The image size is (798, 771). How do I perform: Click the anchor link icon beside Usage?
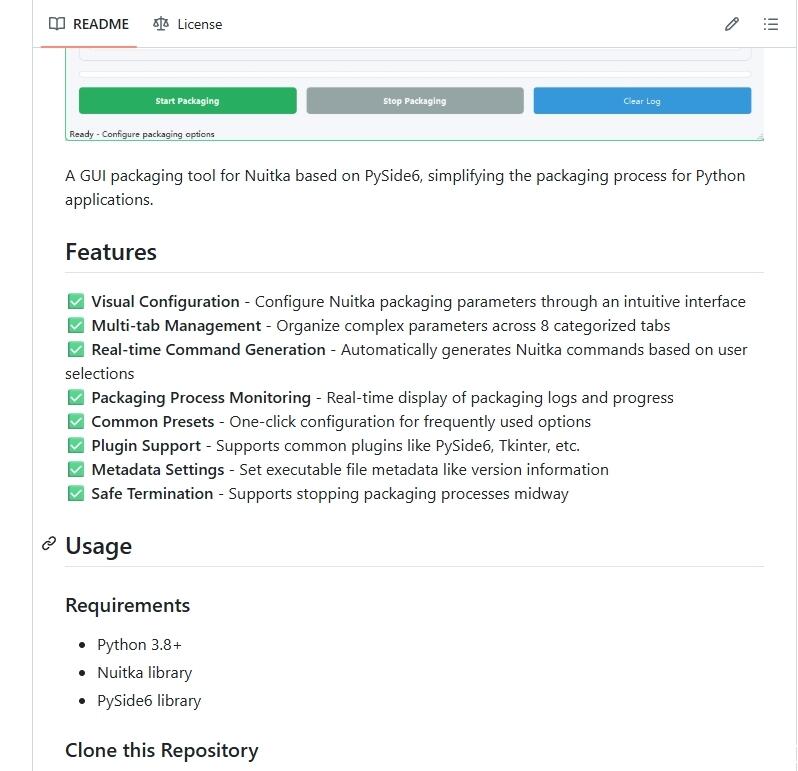[49, 545]
